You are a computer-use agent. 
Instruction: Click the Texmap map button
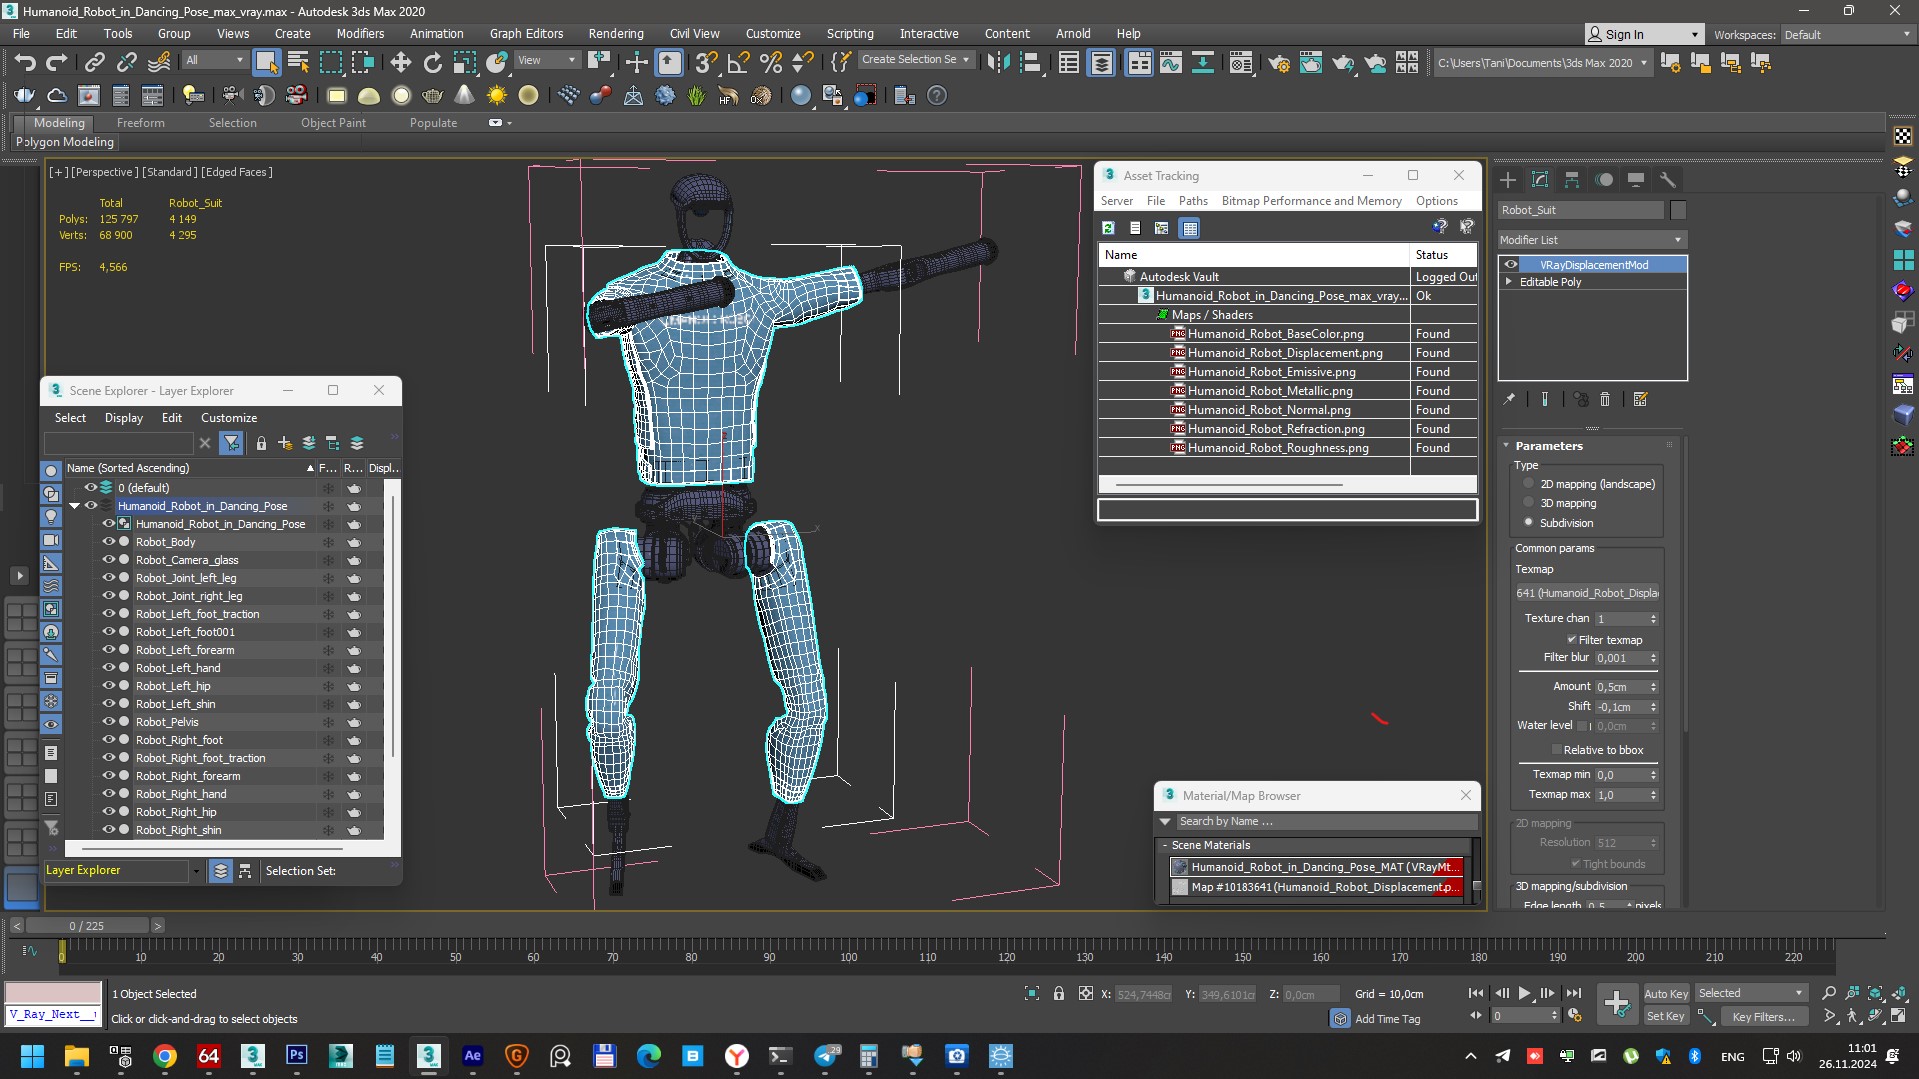click(x=1587, y=593)
